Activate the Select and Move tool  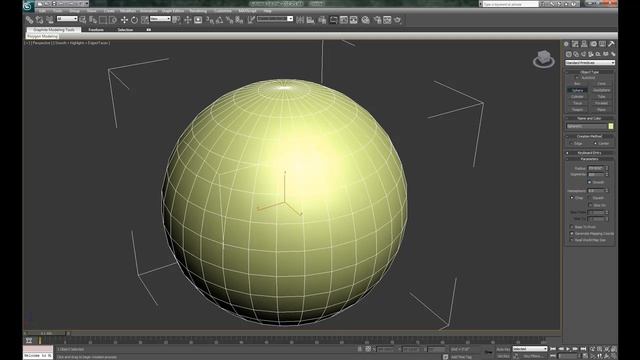124,20
